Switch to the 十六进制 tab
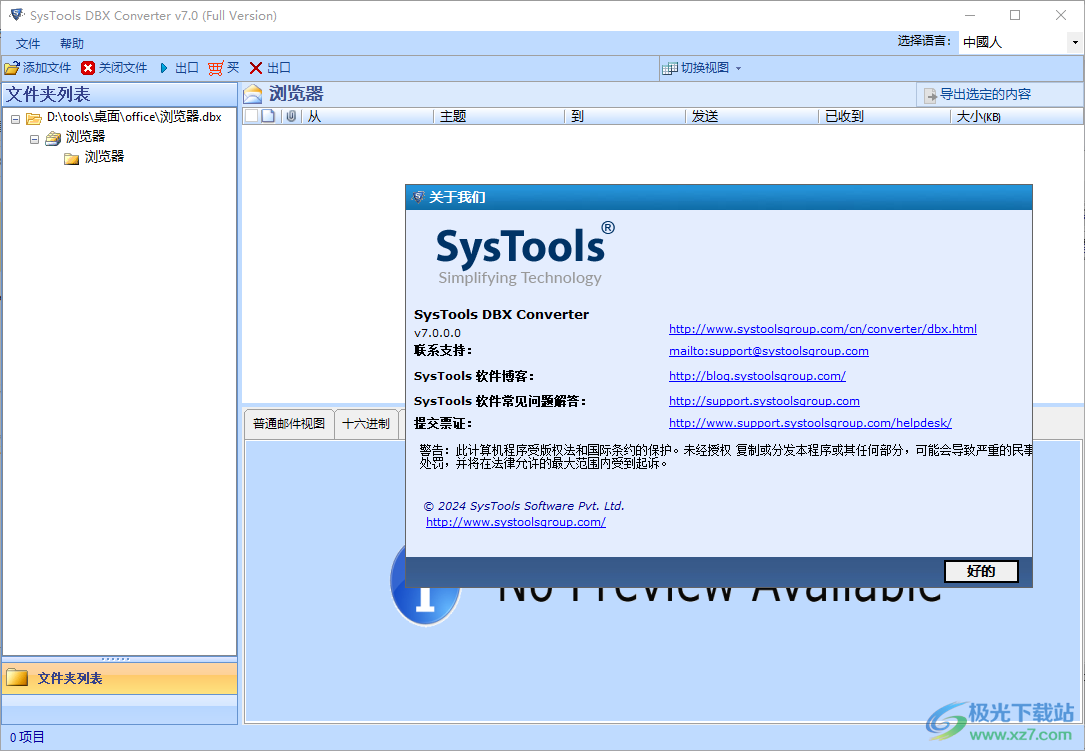Screen dimensions: 1085x751 (367, 423)
